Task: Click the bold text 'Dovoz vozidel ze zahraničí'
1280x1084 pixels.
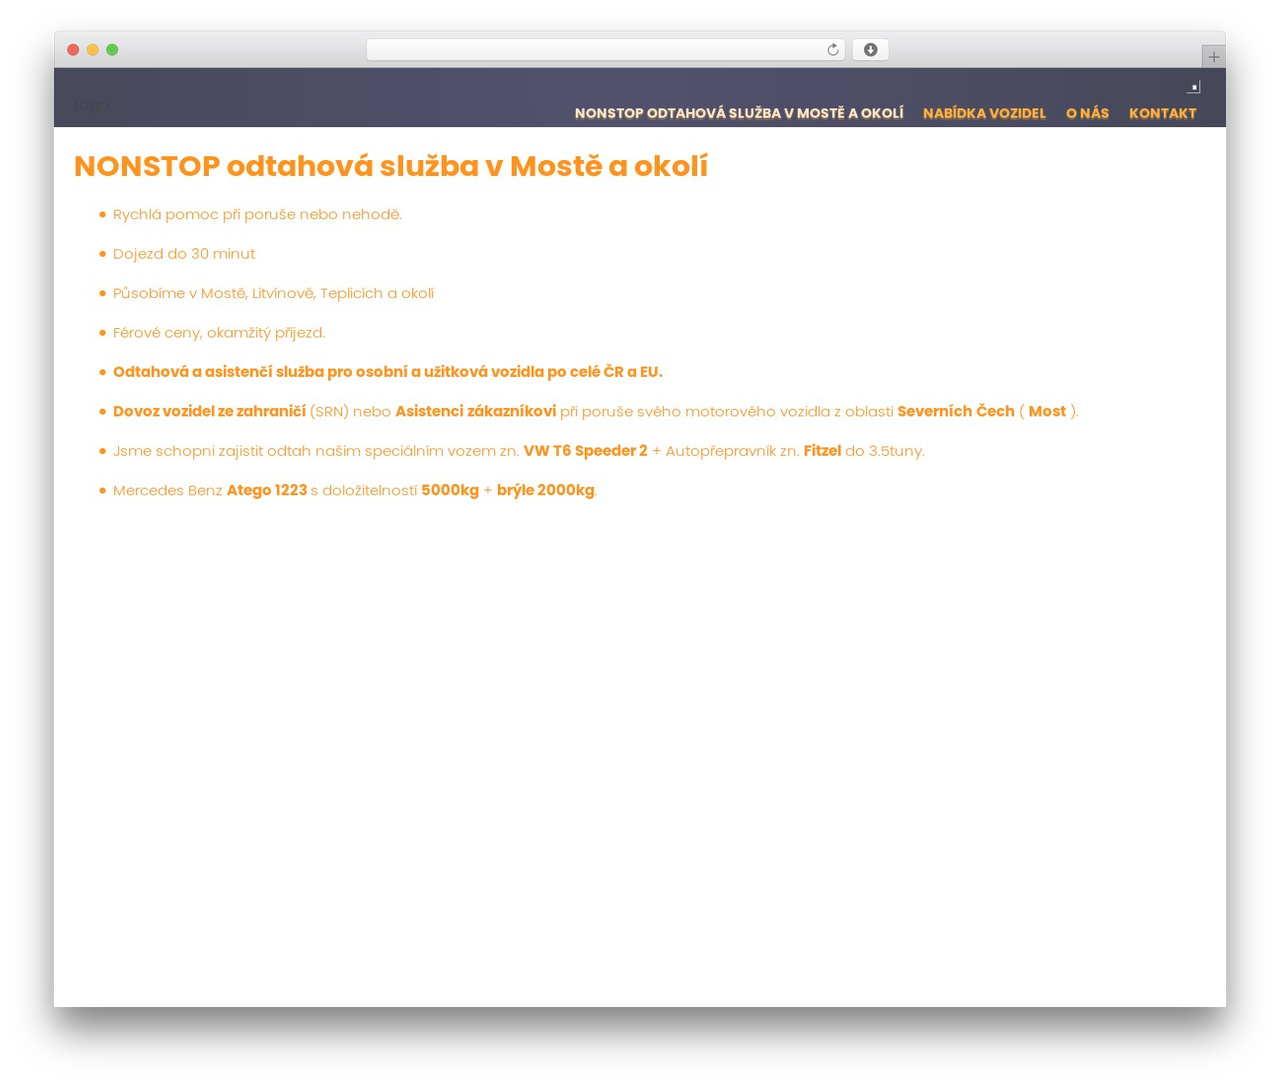Action: click(x=209, y=411)
